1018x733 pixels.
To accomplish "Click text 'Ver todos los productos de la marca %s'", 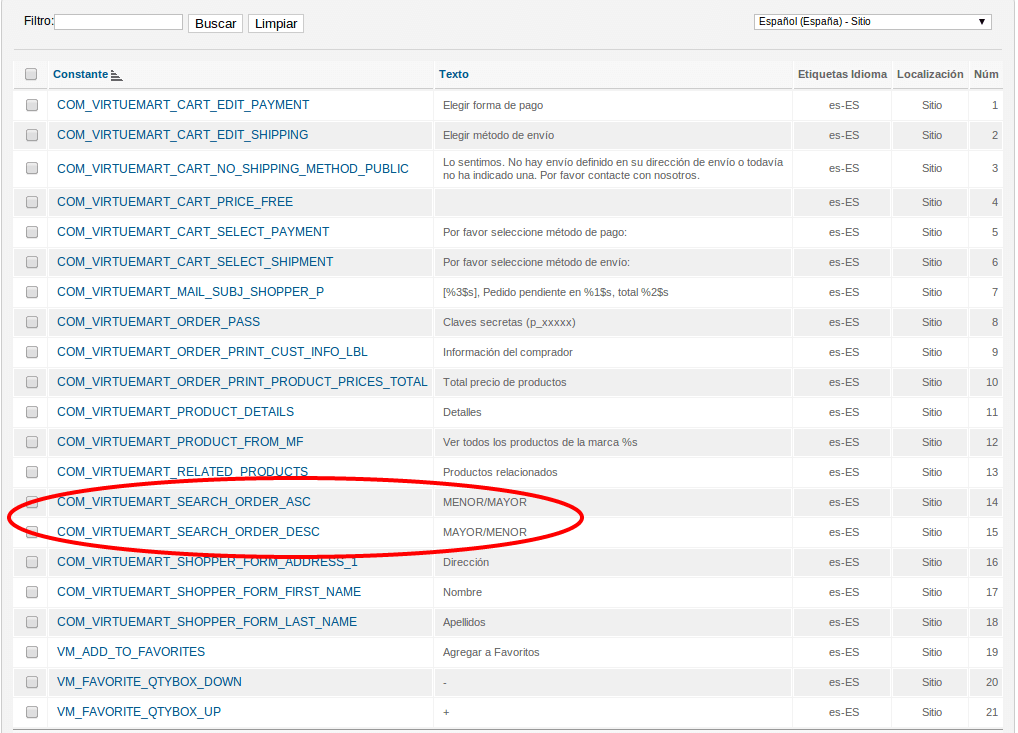I will coord(540,442).
